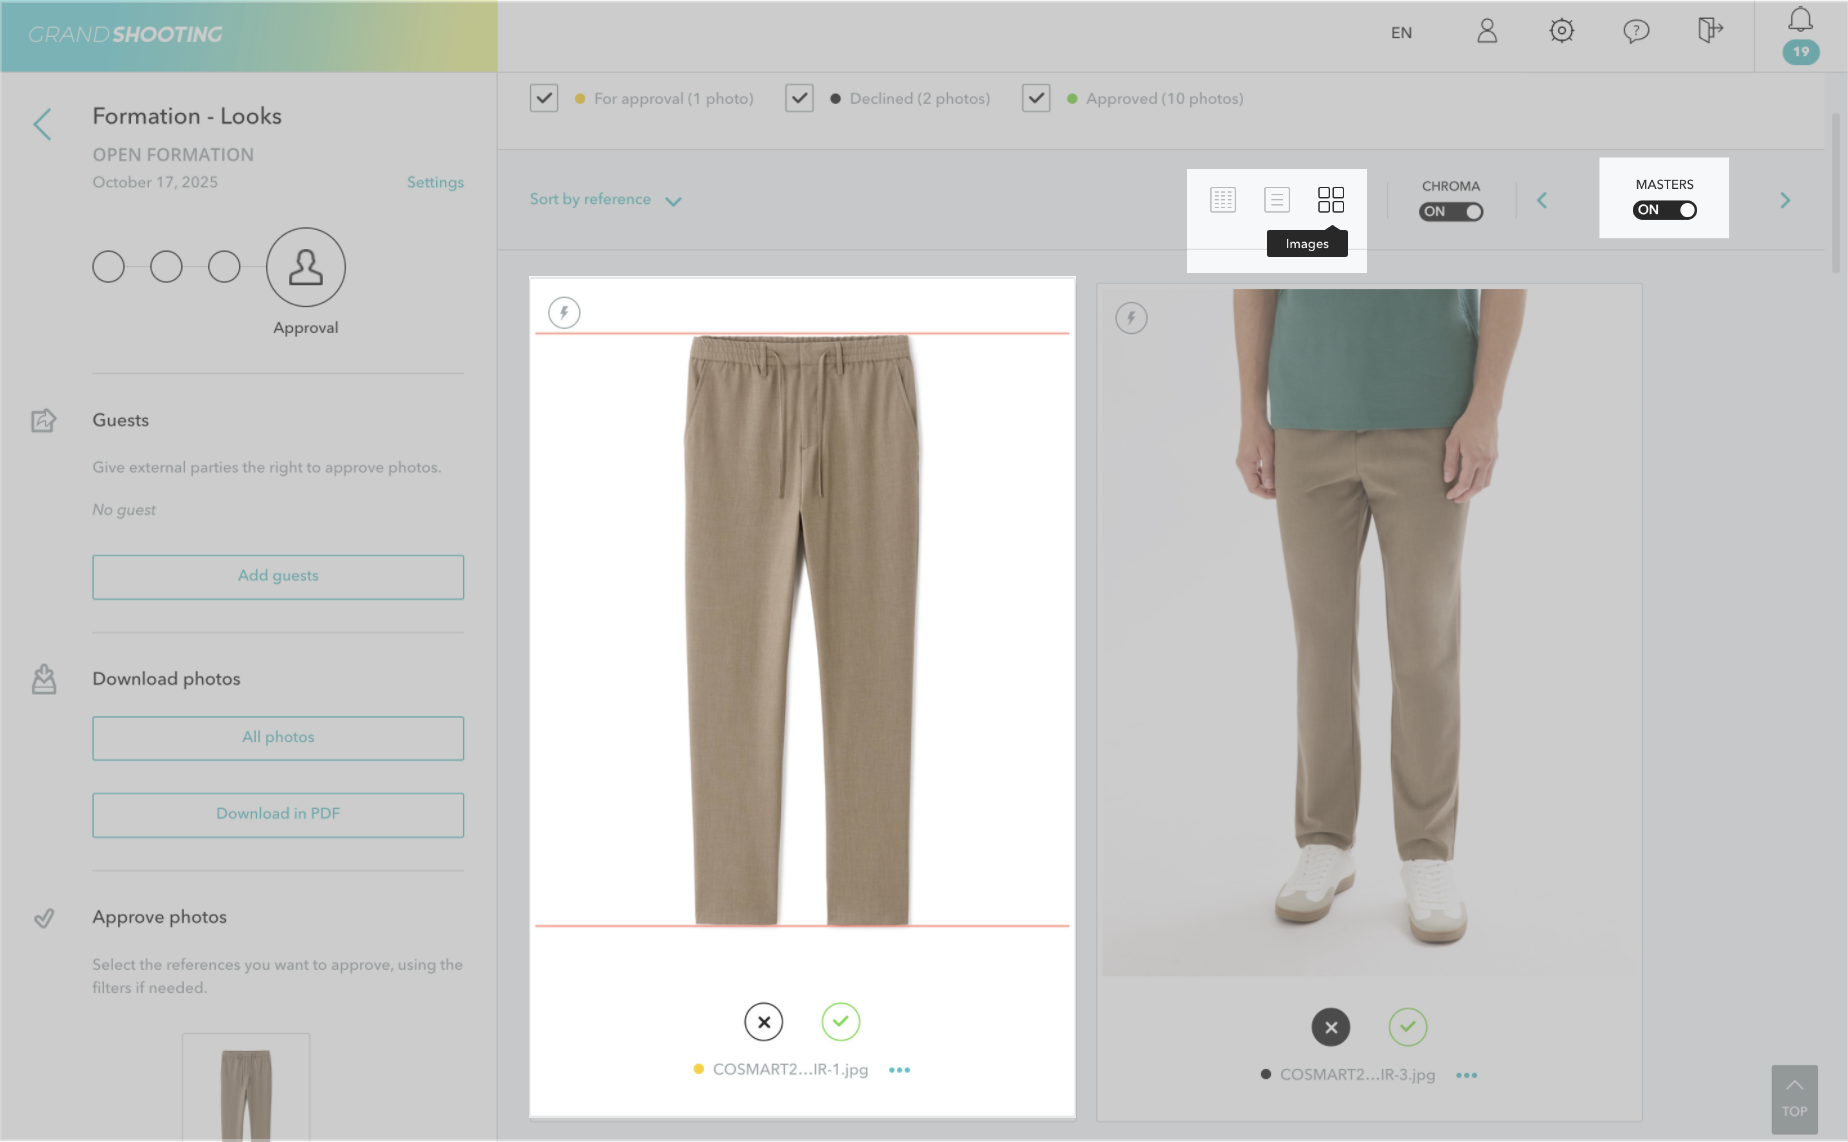Click the Declined (2 photos) label
The width and height of the screenshot is (1848, 1142).
pyautogui.click(x=920, y=99)
